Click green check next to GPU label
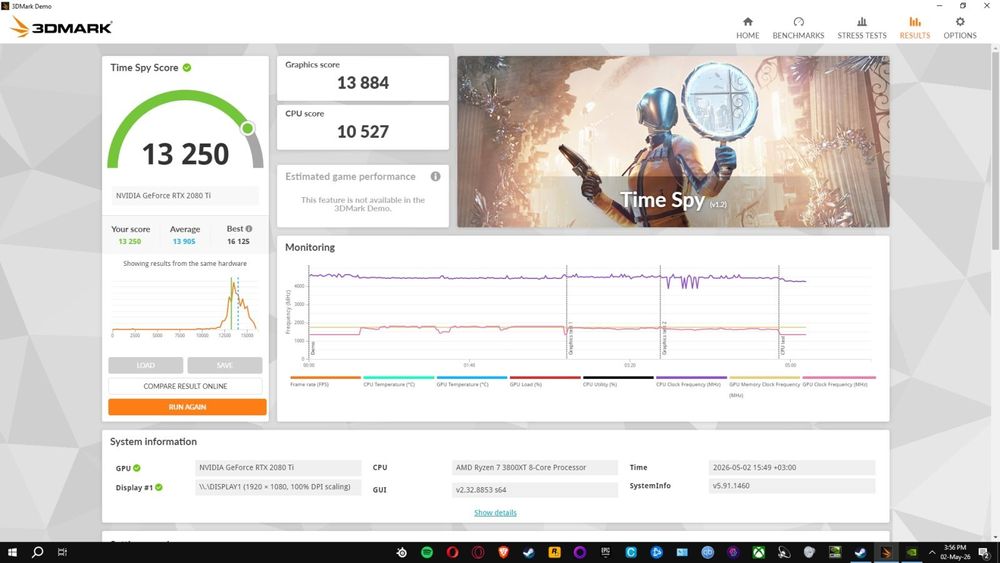The width and height of the screenshot is (1000, 563). 137,468
